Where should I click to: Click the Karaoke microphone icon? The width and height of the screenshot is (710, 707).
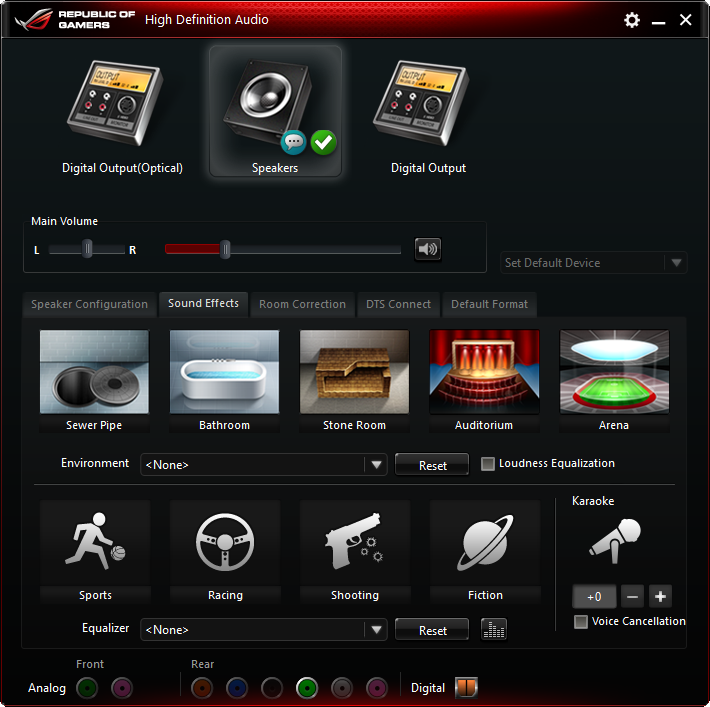tap(615, 541)
